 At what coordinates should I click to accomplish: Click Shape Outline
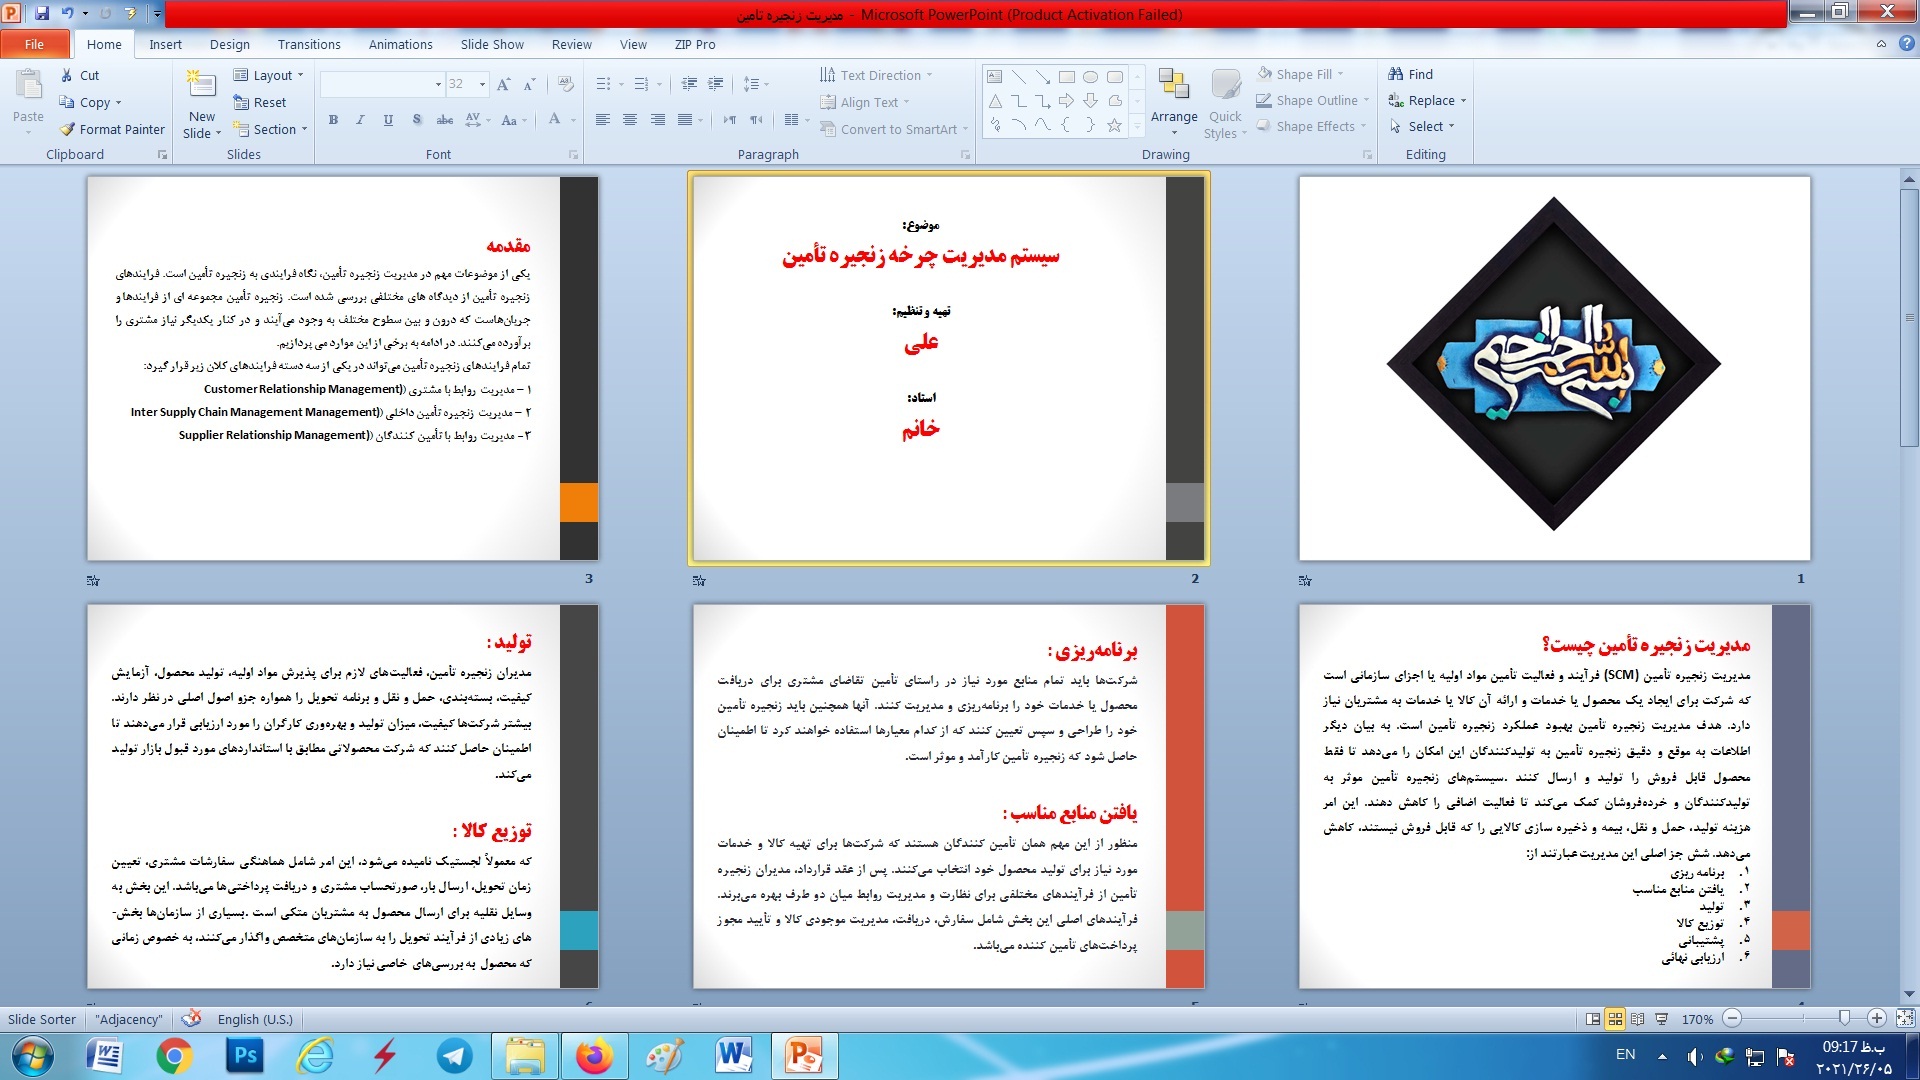click(1313, 100)
